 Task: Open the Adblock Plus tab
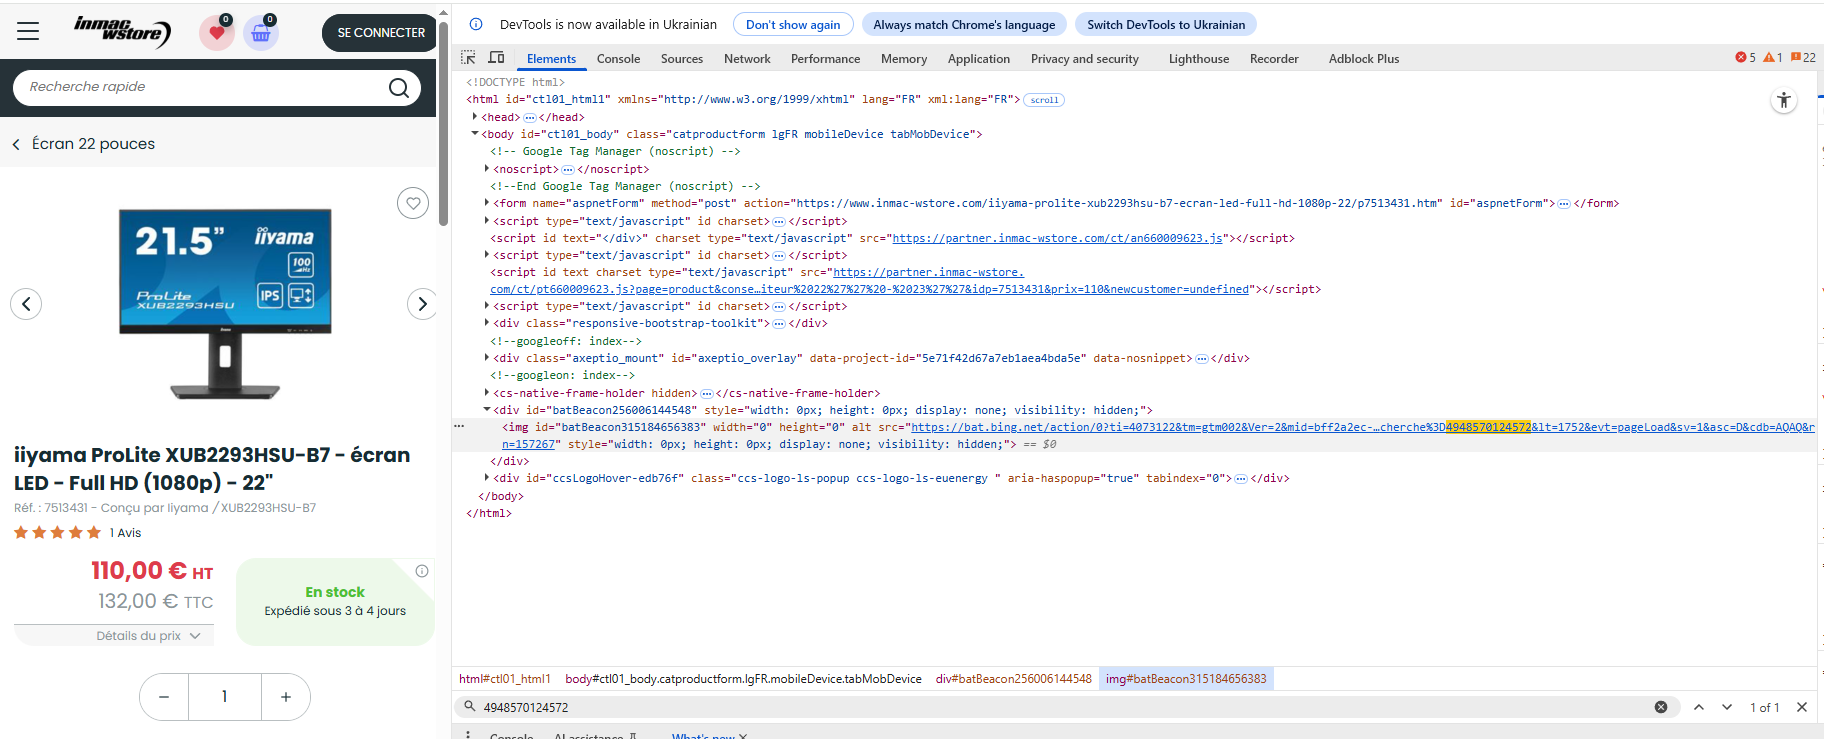[x=1364, y=59]
